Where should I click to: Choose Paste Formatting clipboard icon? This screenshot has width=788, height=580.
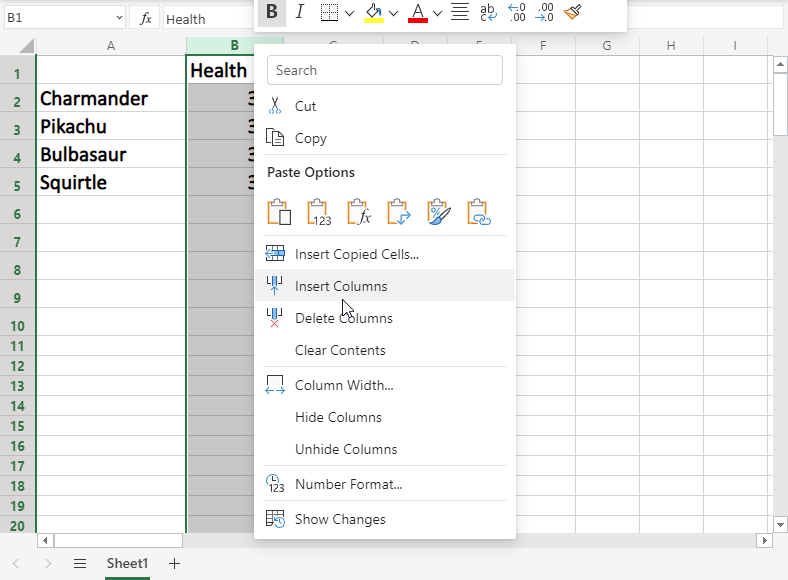pos(439,212)
